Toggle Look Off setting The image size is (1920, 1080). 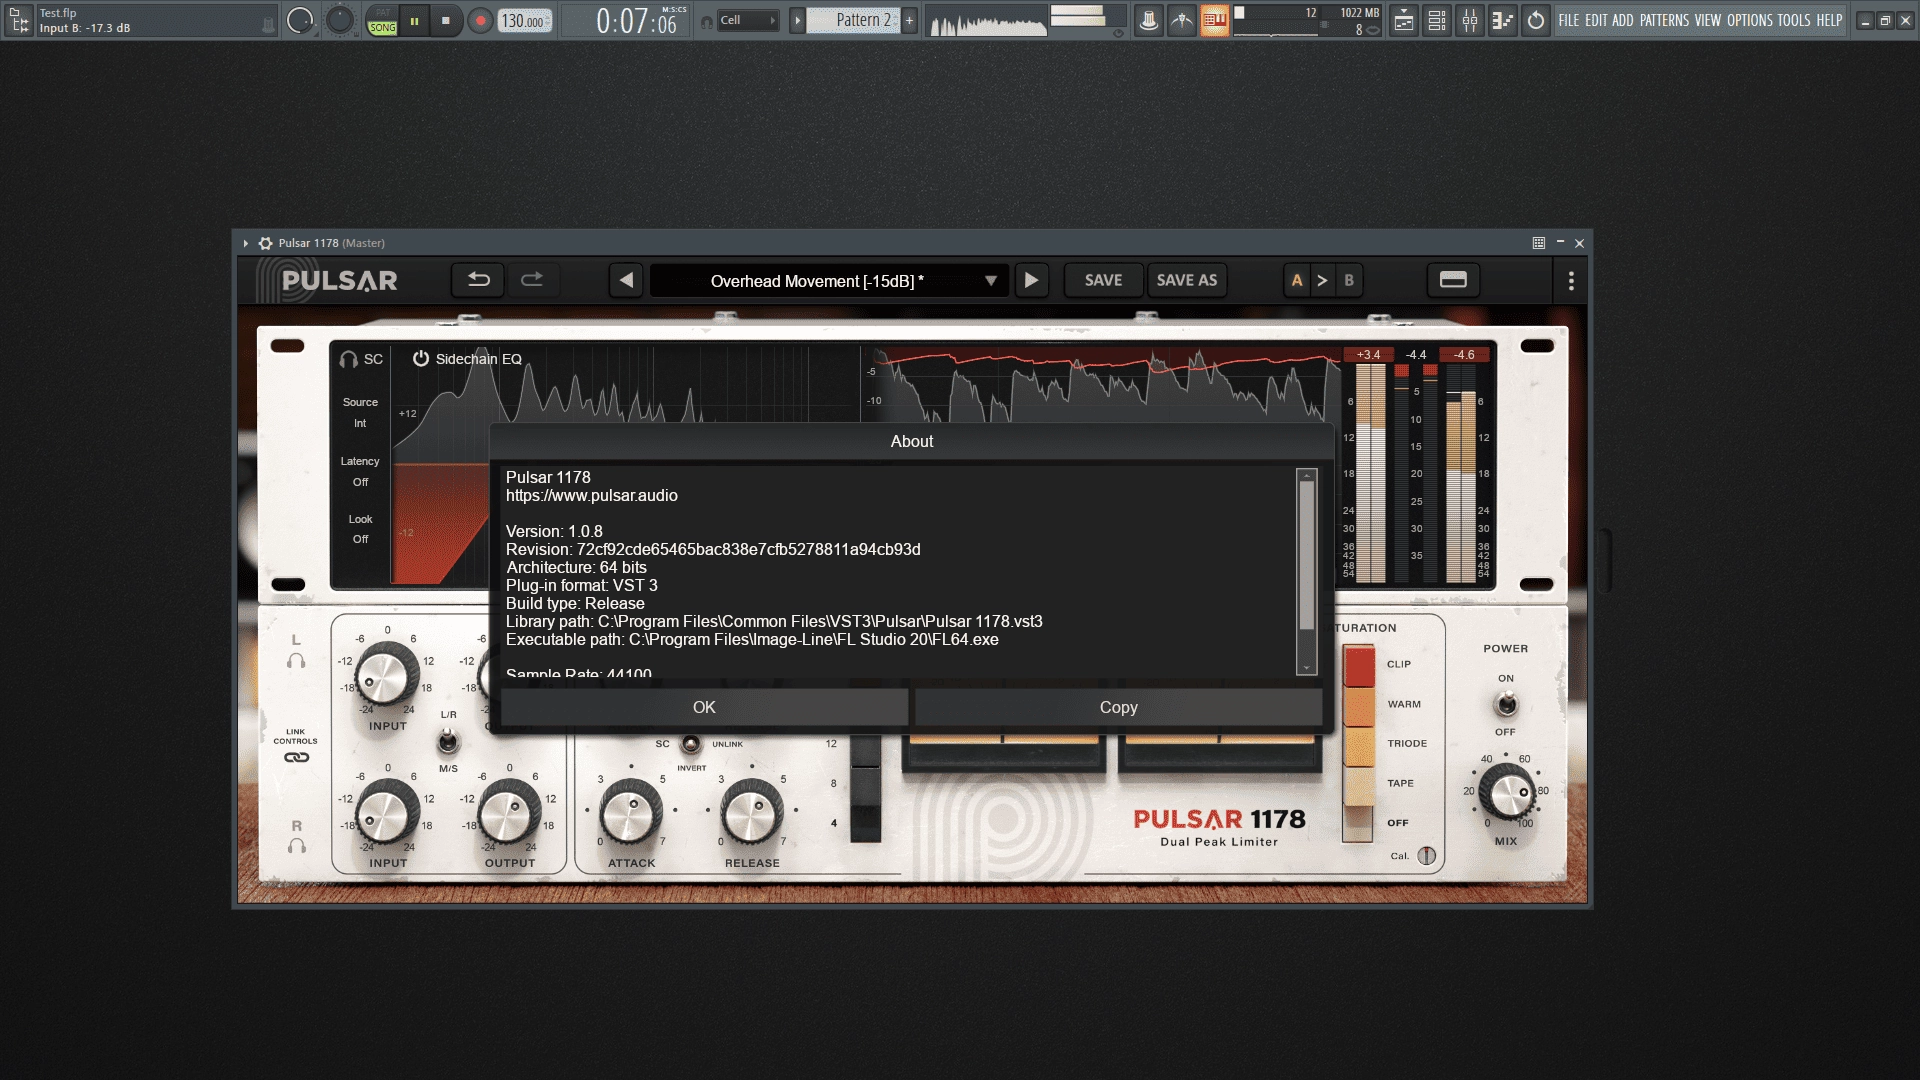[x=360, y=539]
